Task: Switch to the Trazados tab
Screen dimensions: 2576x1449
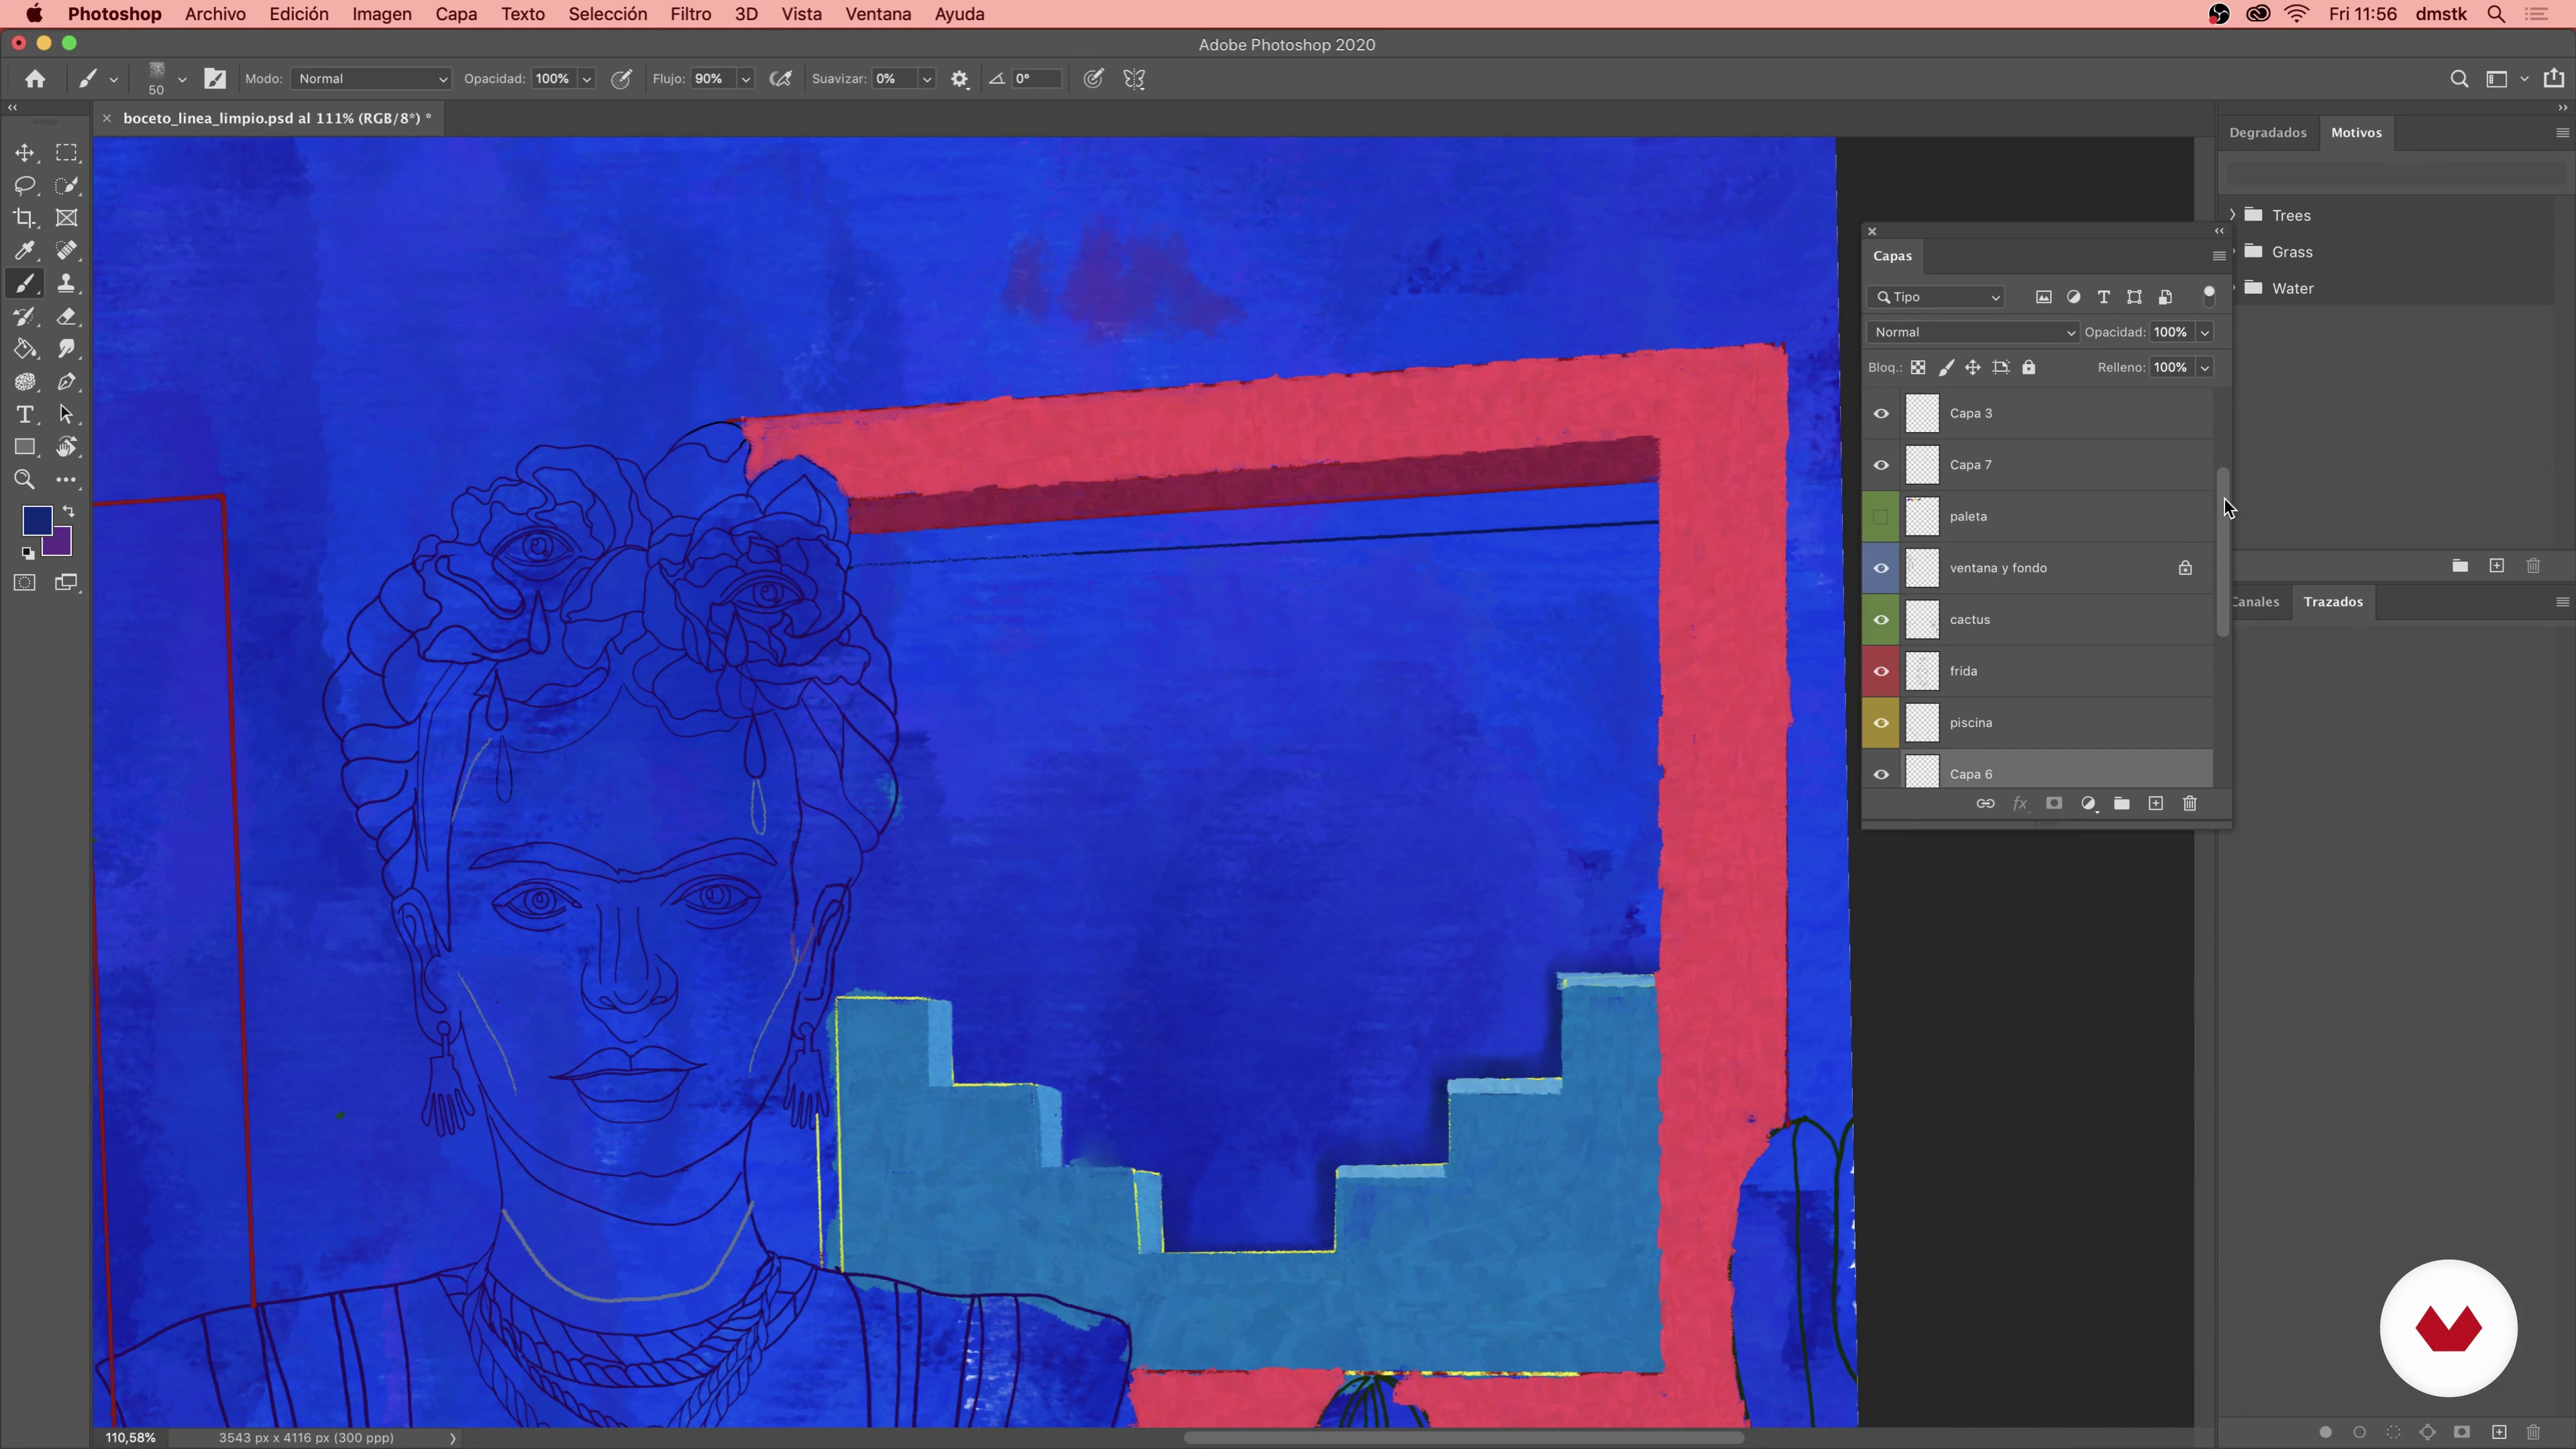Action: click(2333, 602)
